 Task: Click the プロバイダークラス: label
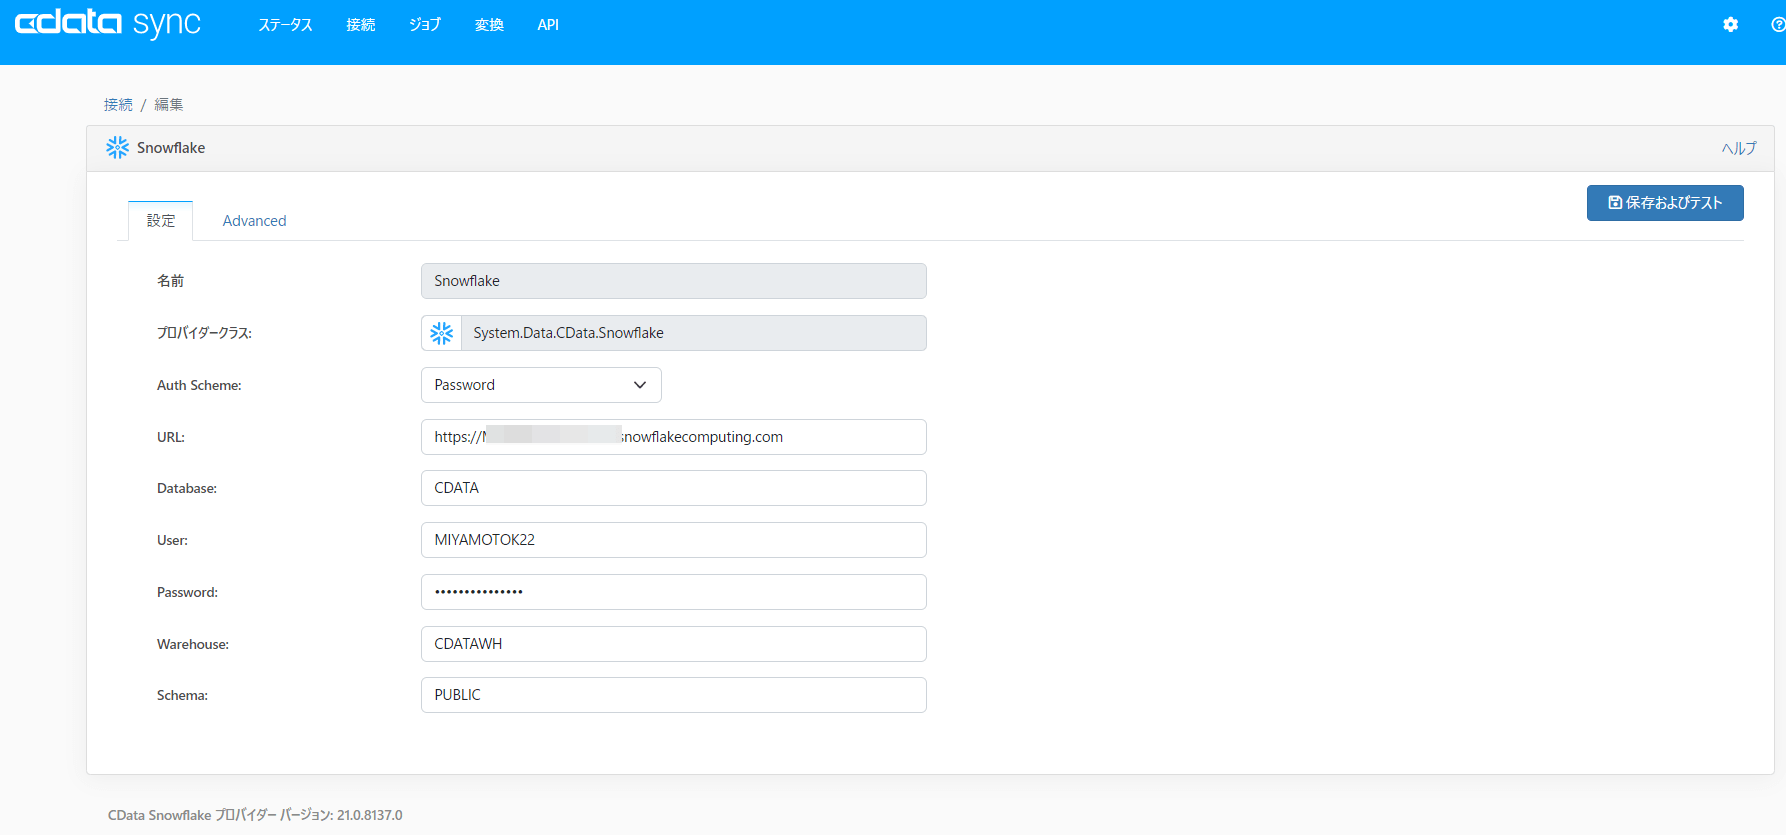point(204,333)
